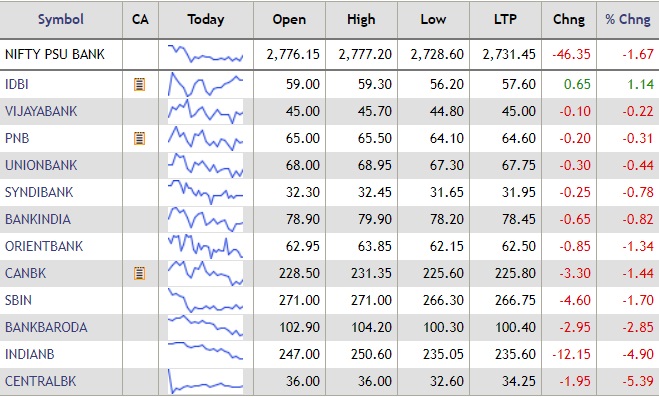The image size is (659, 397).
Task: Select the NIFTY PSU BANK index row
Action: tap(330, 54)
